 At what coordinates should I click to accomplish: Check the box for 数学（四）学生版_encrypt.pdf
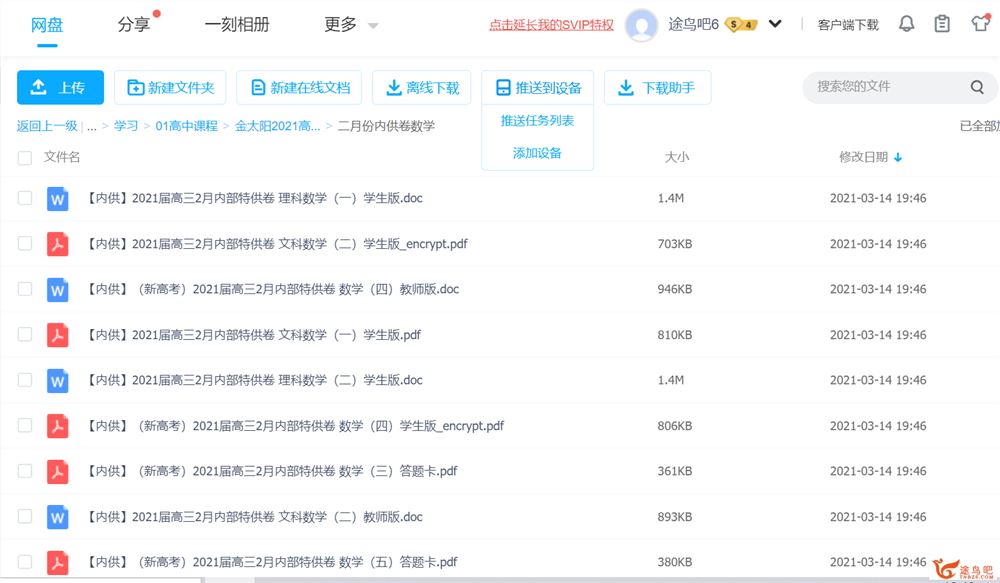click(x=25, y=425)
